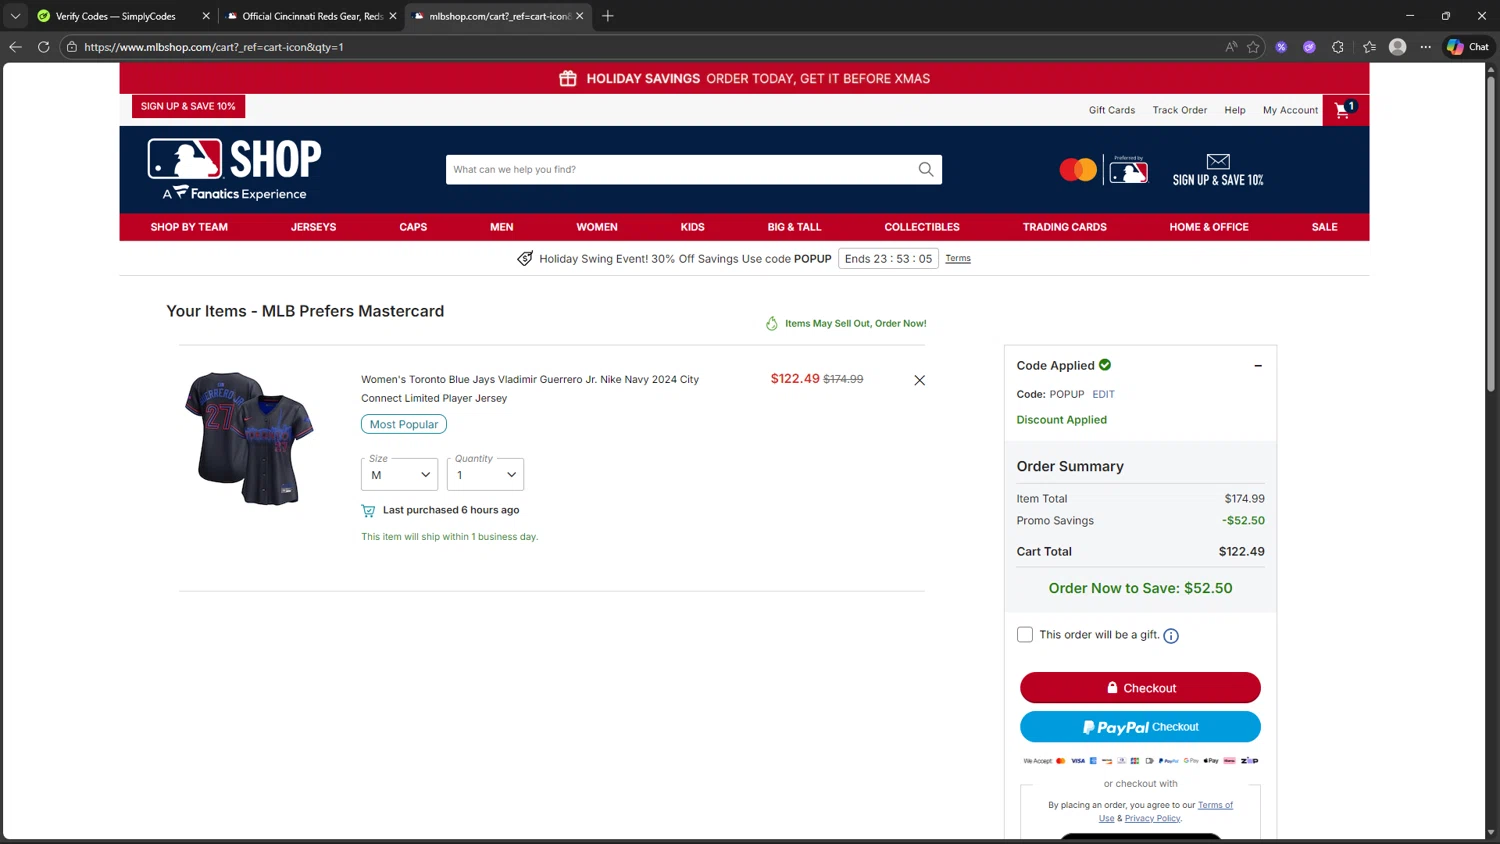Open Help link
Viewport: 1500px width, 844px height.
(1235, 110)
